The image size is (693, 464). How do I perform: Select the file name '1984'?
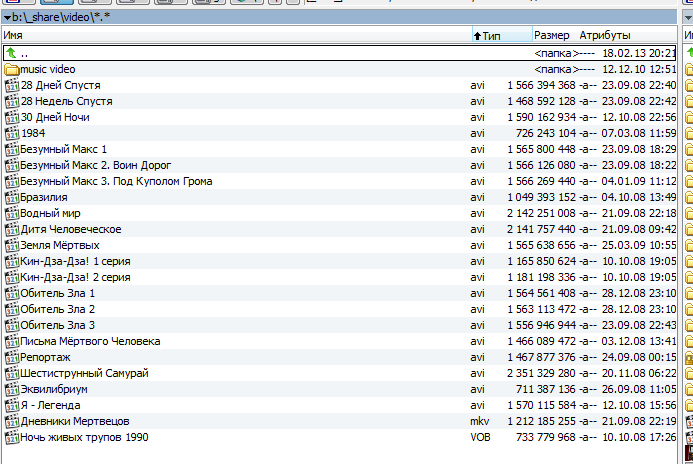pos(33,133)
